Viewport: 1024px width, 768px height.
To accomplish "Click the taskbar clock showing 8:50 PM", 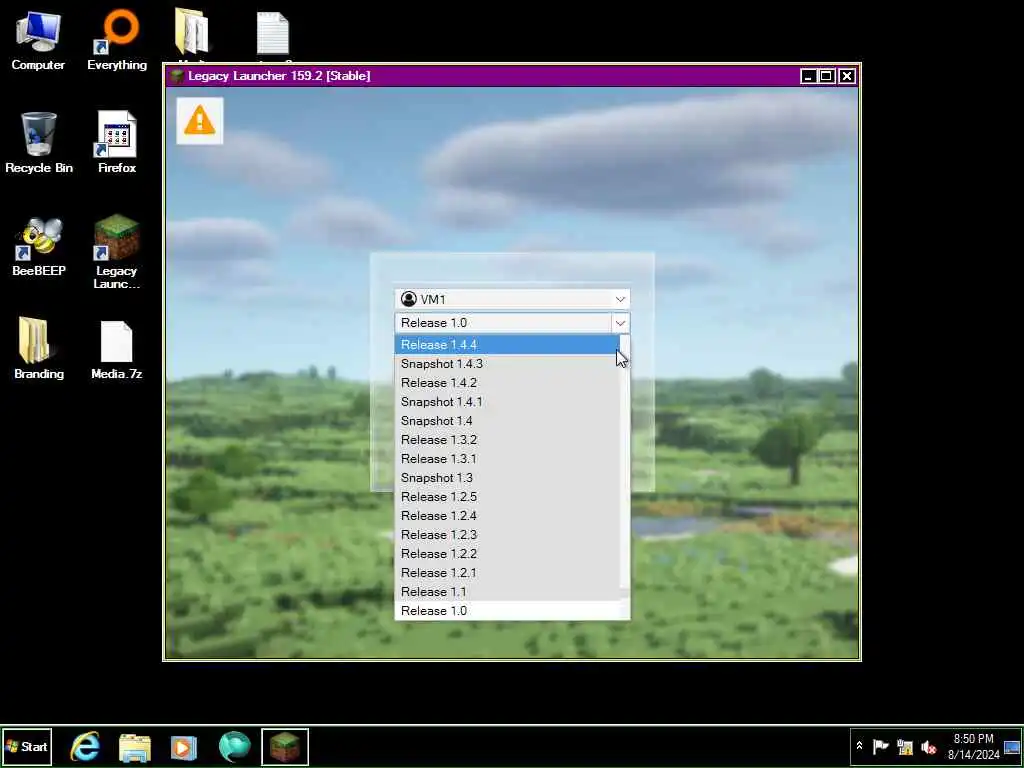I will click(973, 746).
